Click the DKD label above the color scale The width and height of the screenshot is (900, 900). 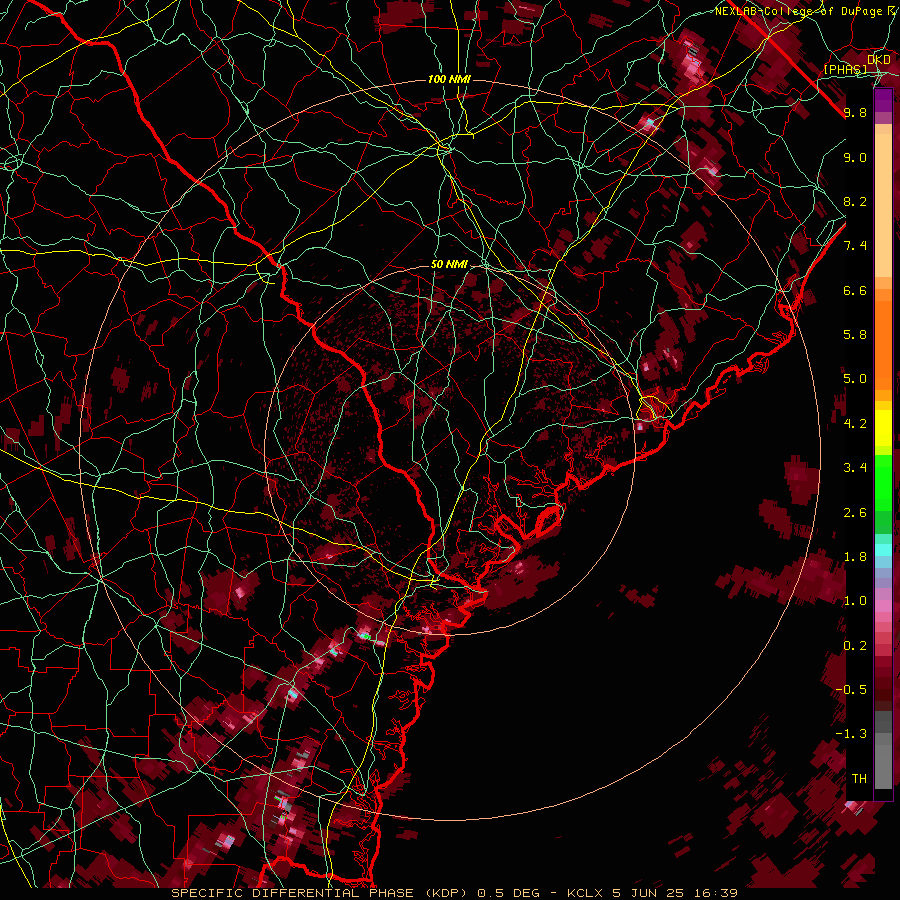pos(879,60)
